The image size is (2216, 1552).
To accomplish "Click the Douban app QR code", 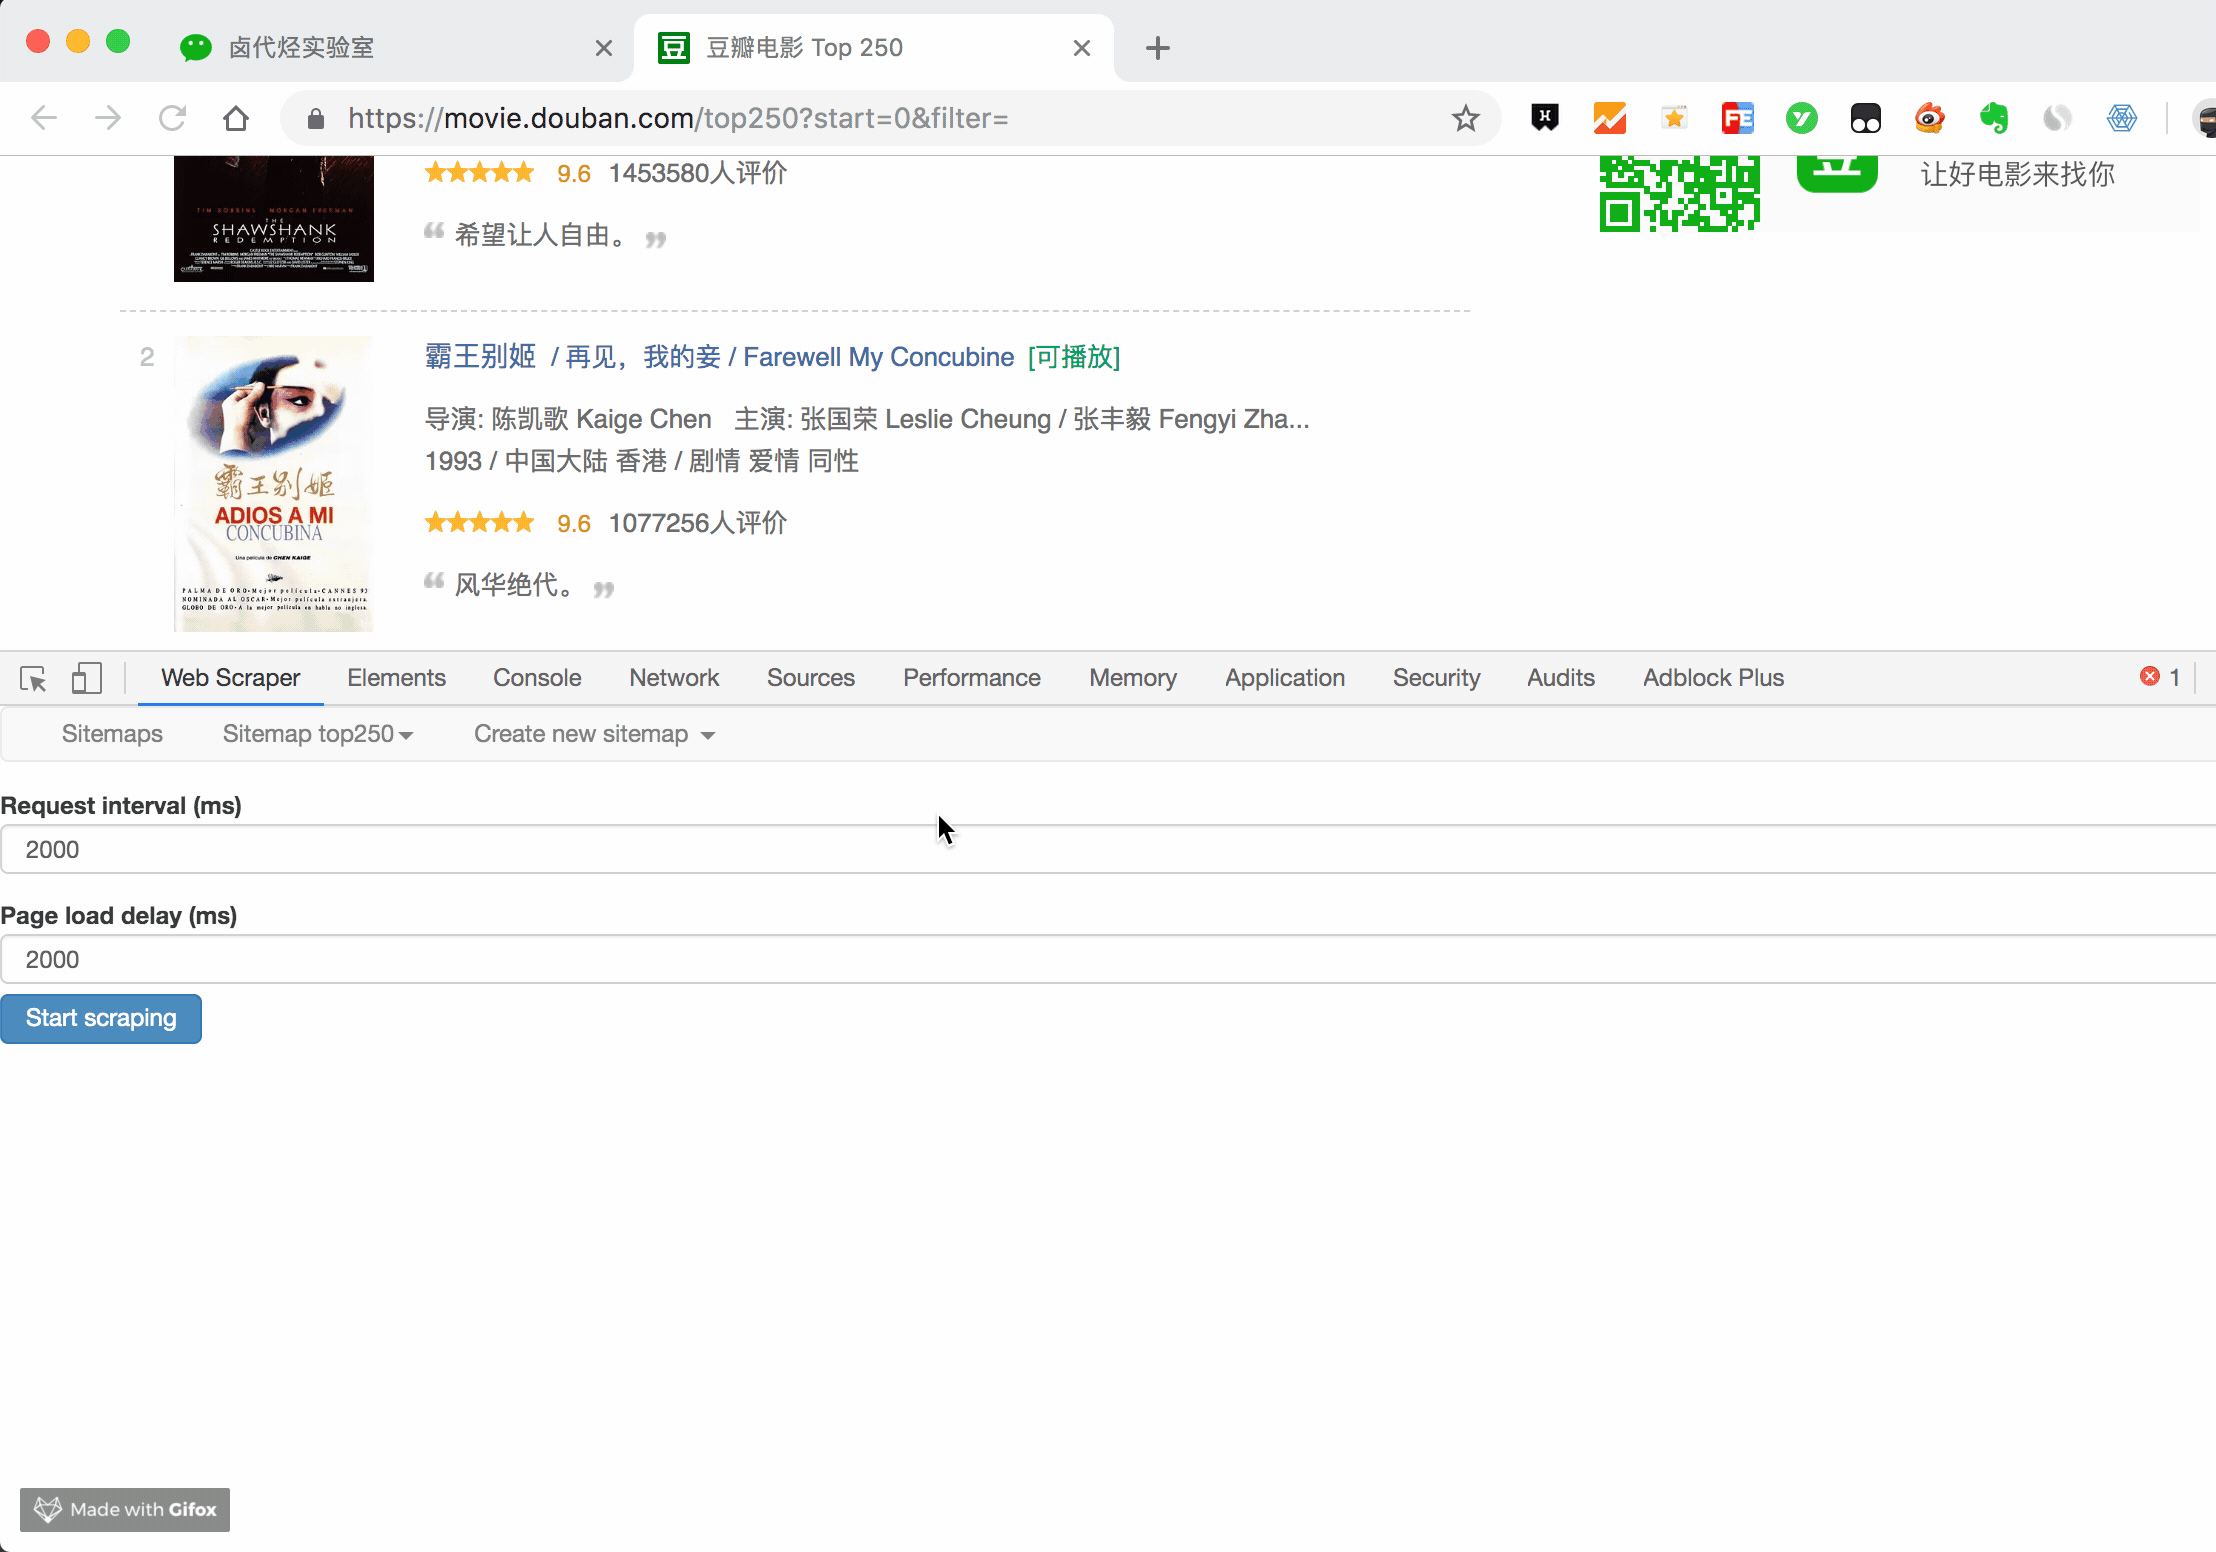I will pos(1680,194).
